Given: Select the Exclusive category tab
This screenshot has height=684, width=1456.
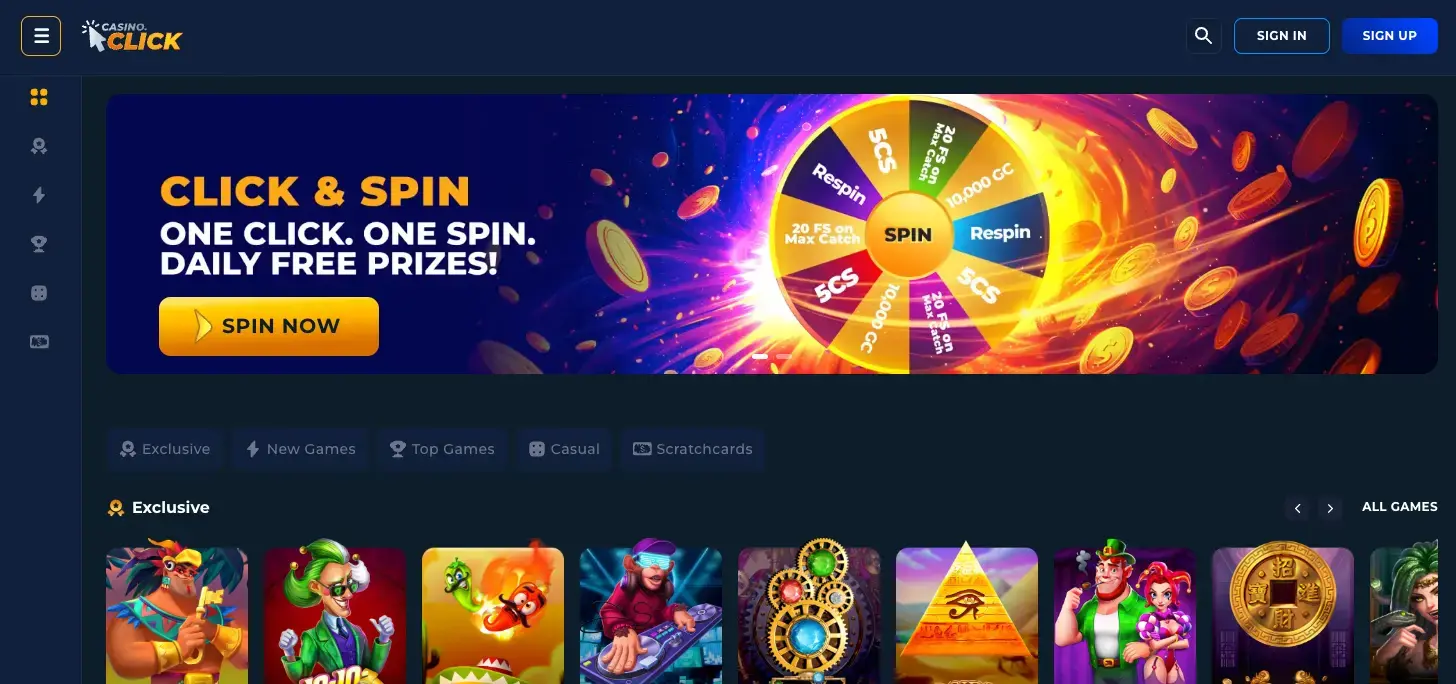Looking at the screenshot, I should [165, 449].
